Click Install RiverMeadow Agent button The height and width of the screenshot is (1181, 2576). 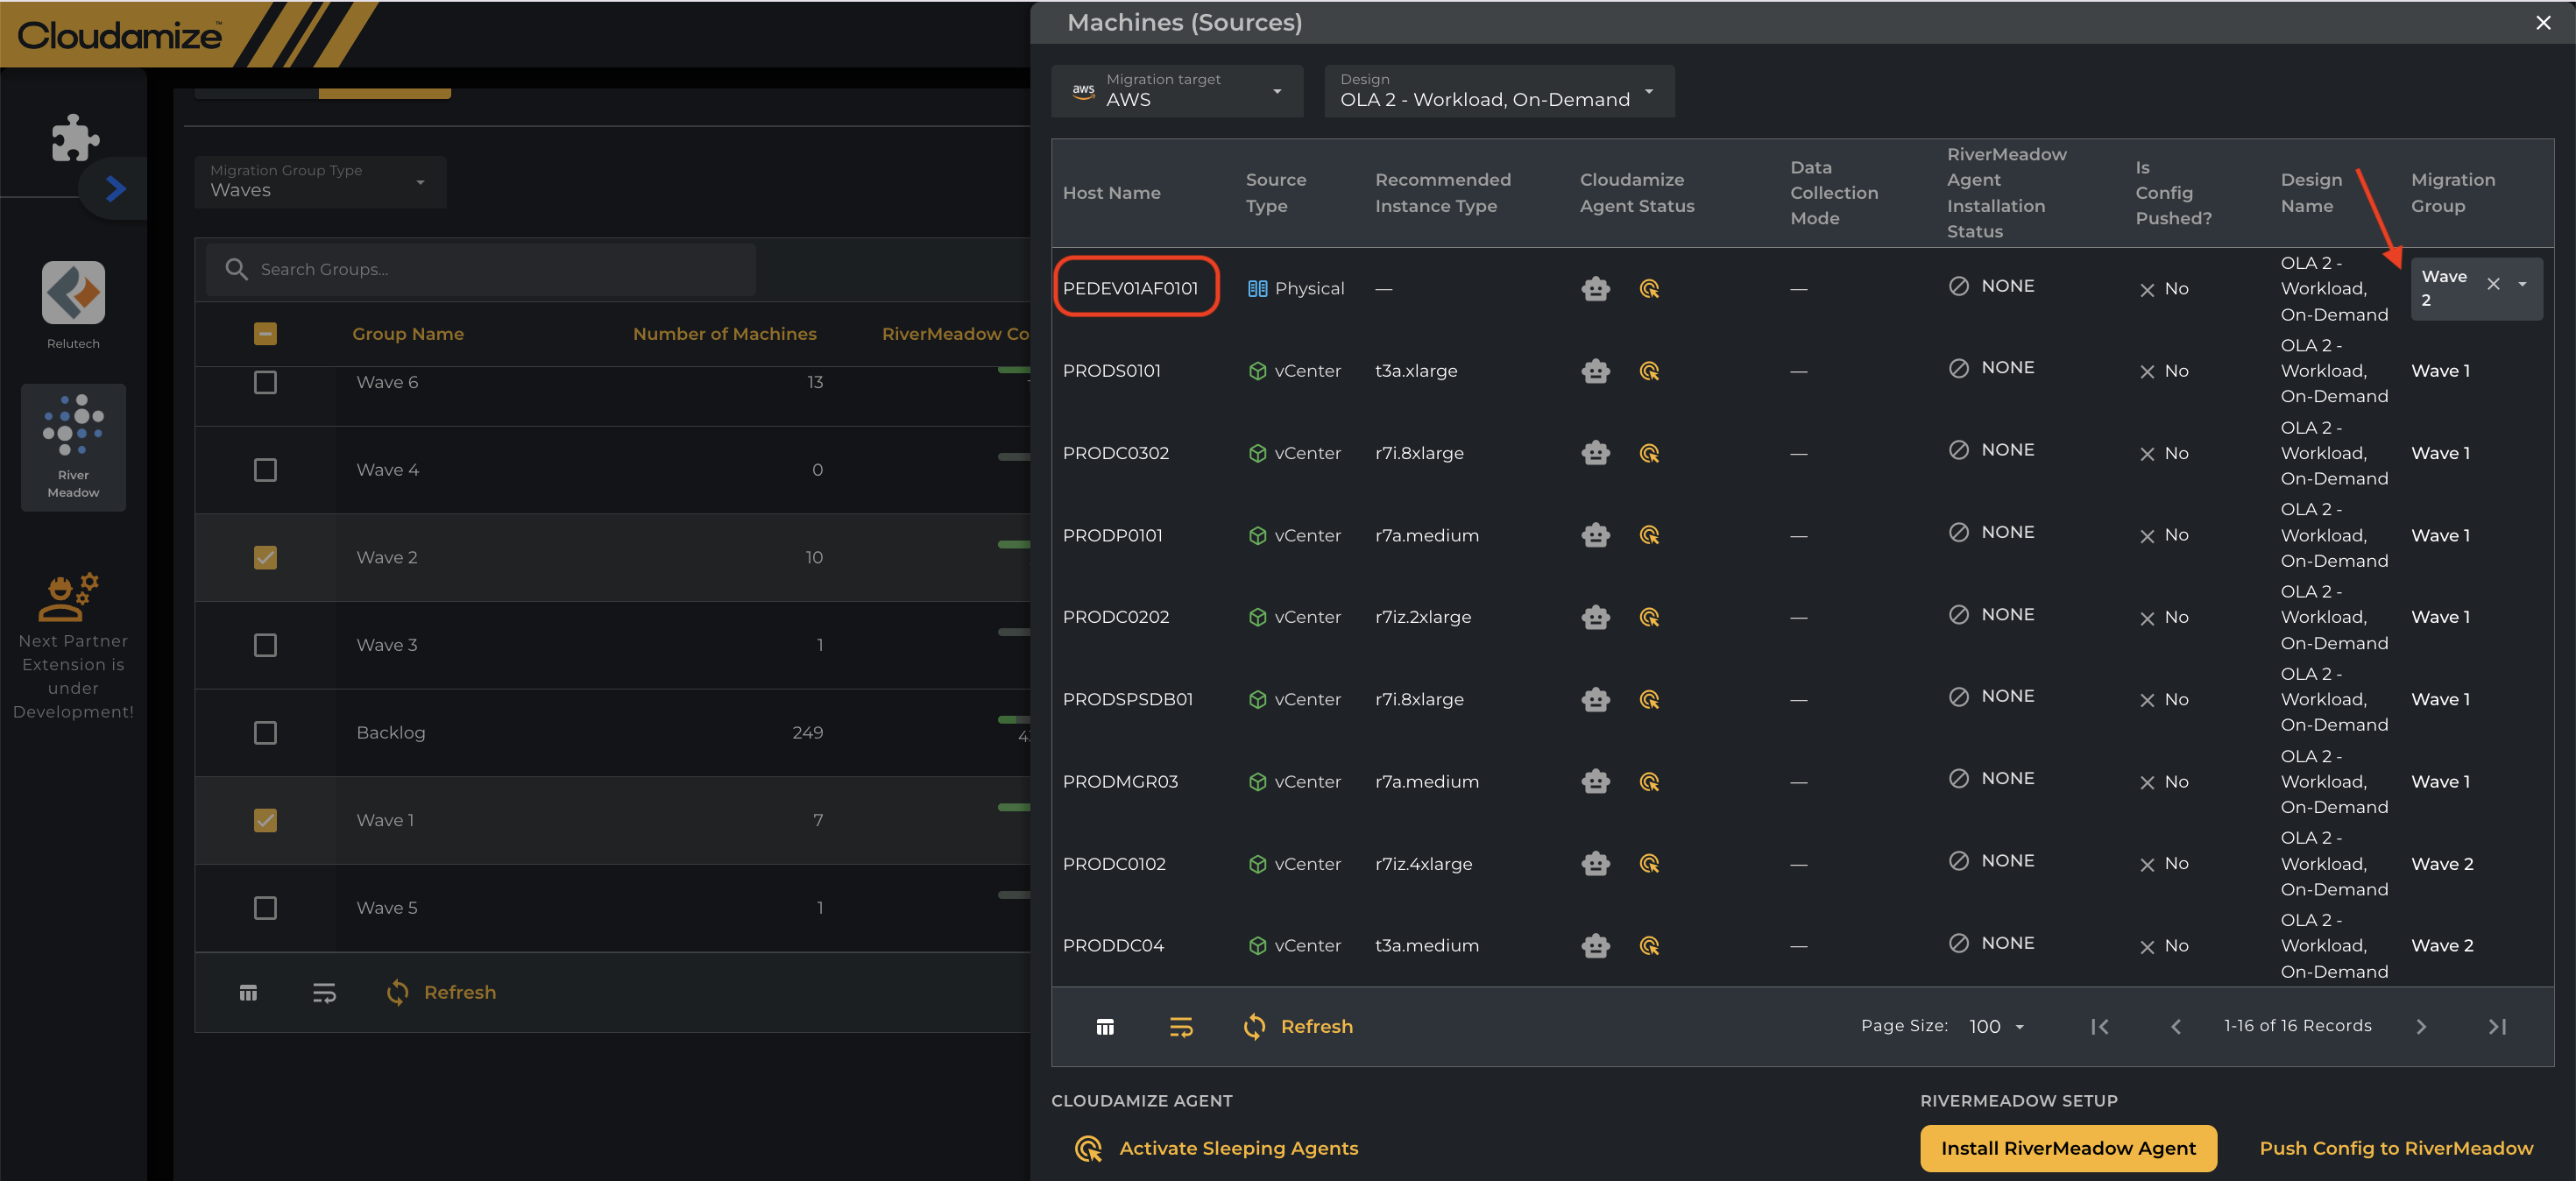(x=2068, y=1148)
